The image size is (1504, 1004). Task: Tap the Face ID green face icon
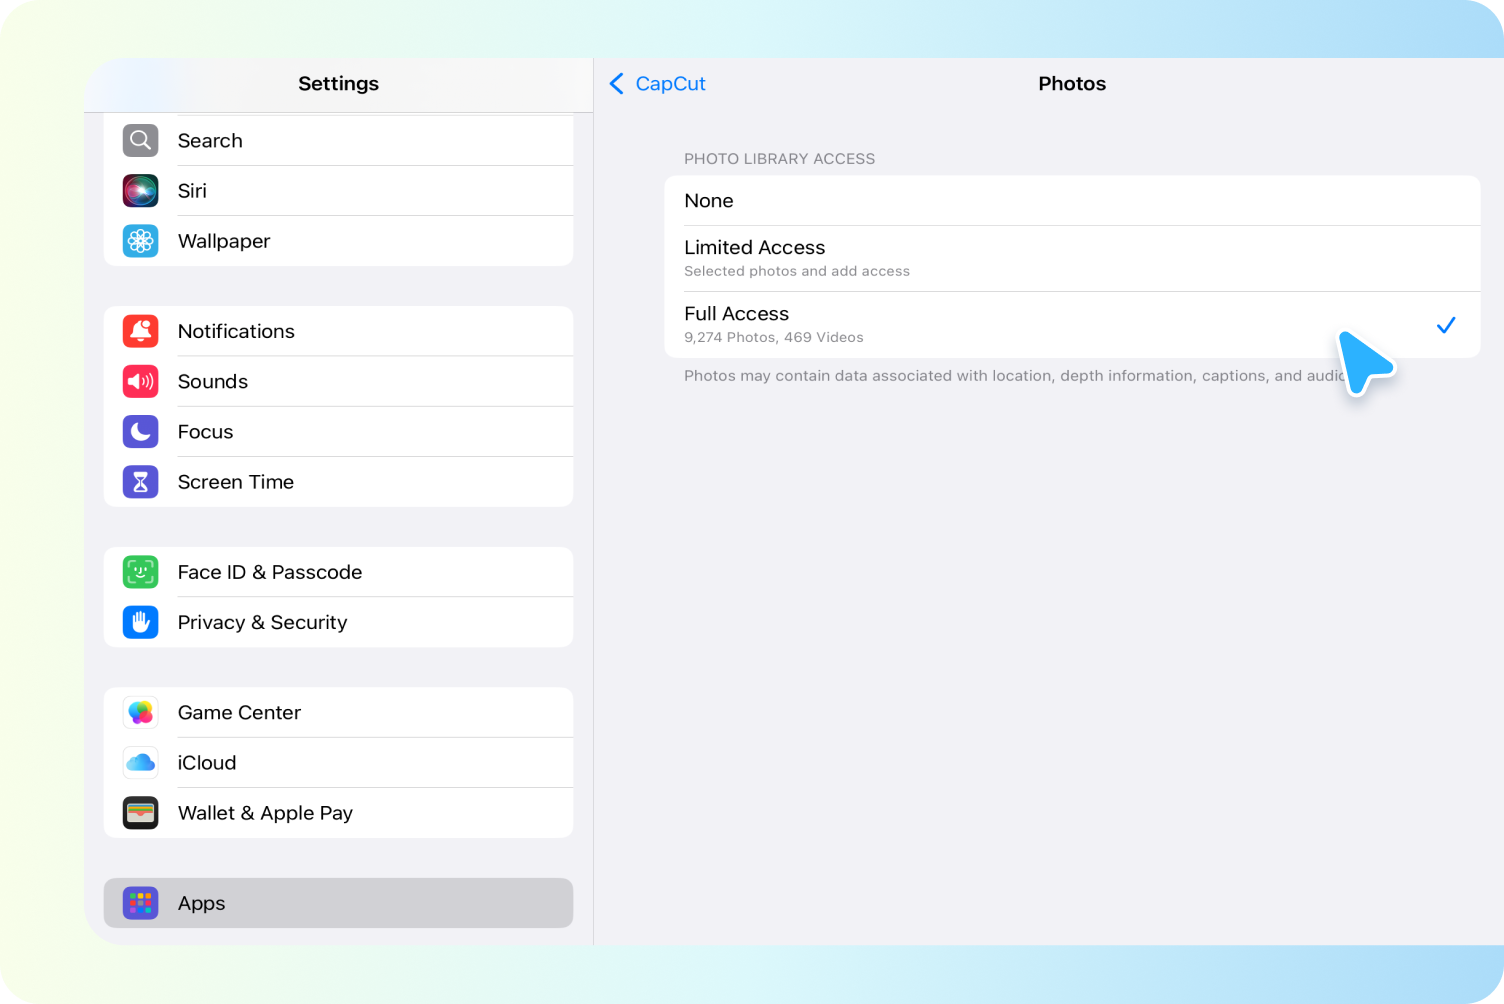(x=140, y=571)
